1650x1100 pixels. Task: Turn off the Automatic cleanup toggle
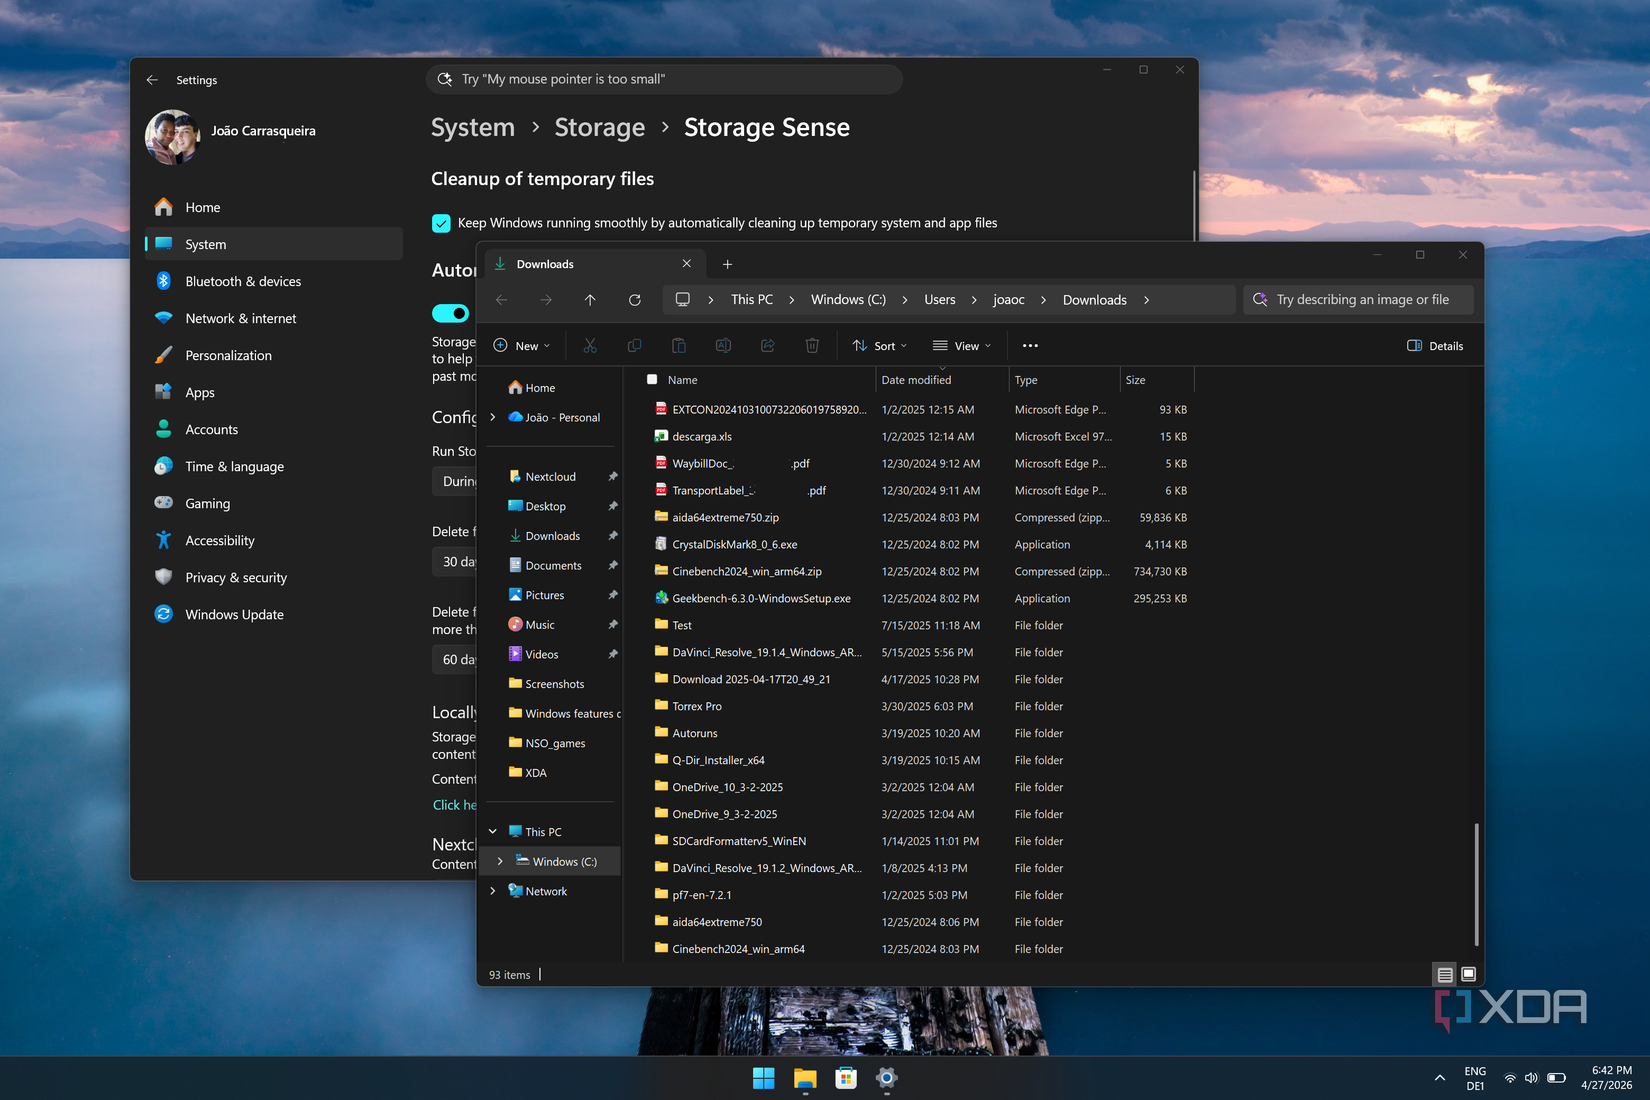pyautogui.click(x=450, y=313)
